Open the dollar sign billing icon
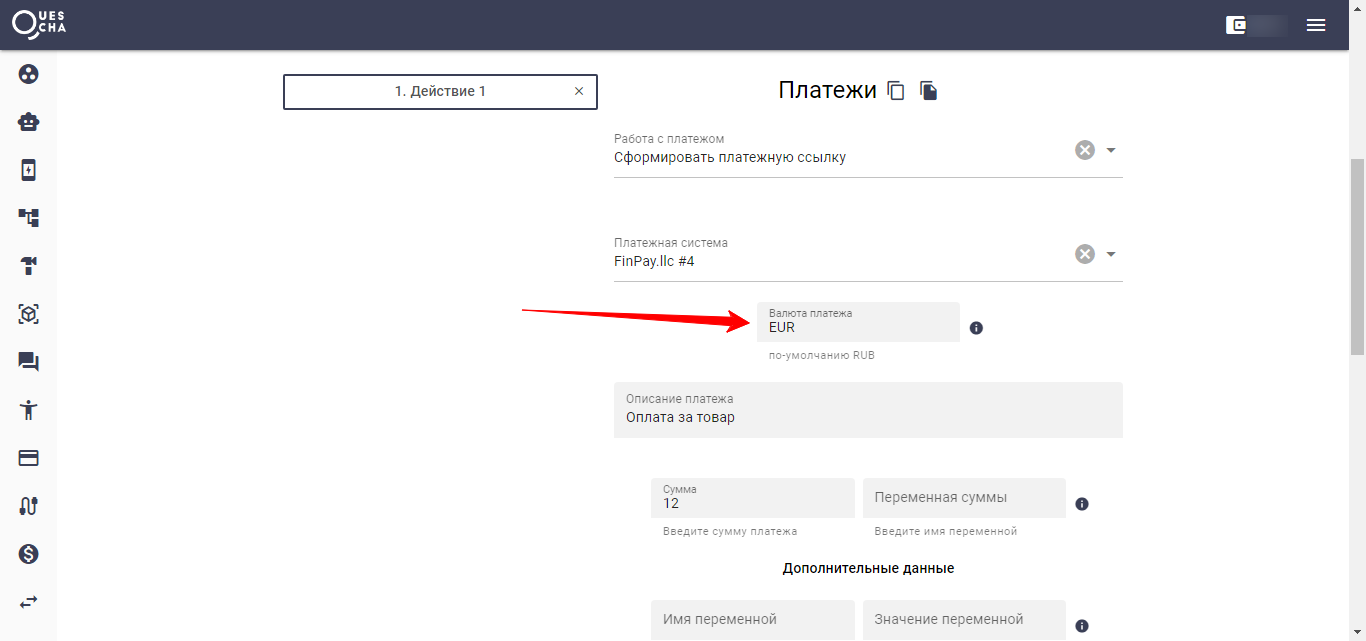This screenshot has height=641, width=1366. coord(27,553)
